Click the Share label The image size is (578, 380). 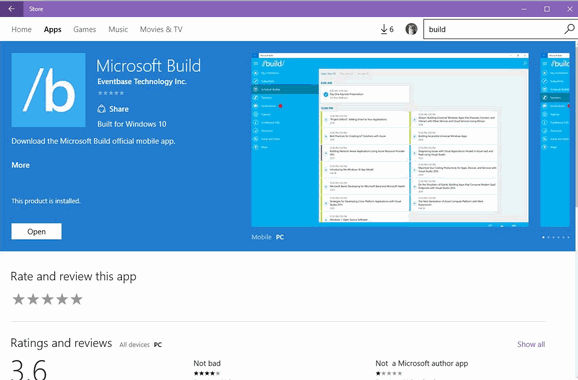[x=119, y=109]
